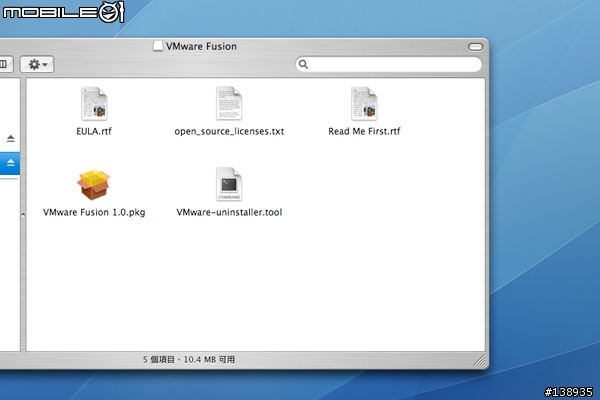Screen dimensions: 600x400
Task: Click the Finder search field
Action: point(389,64)
